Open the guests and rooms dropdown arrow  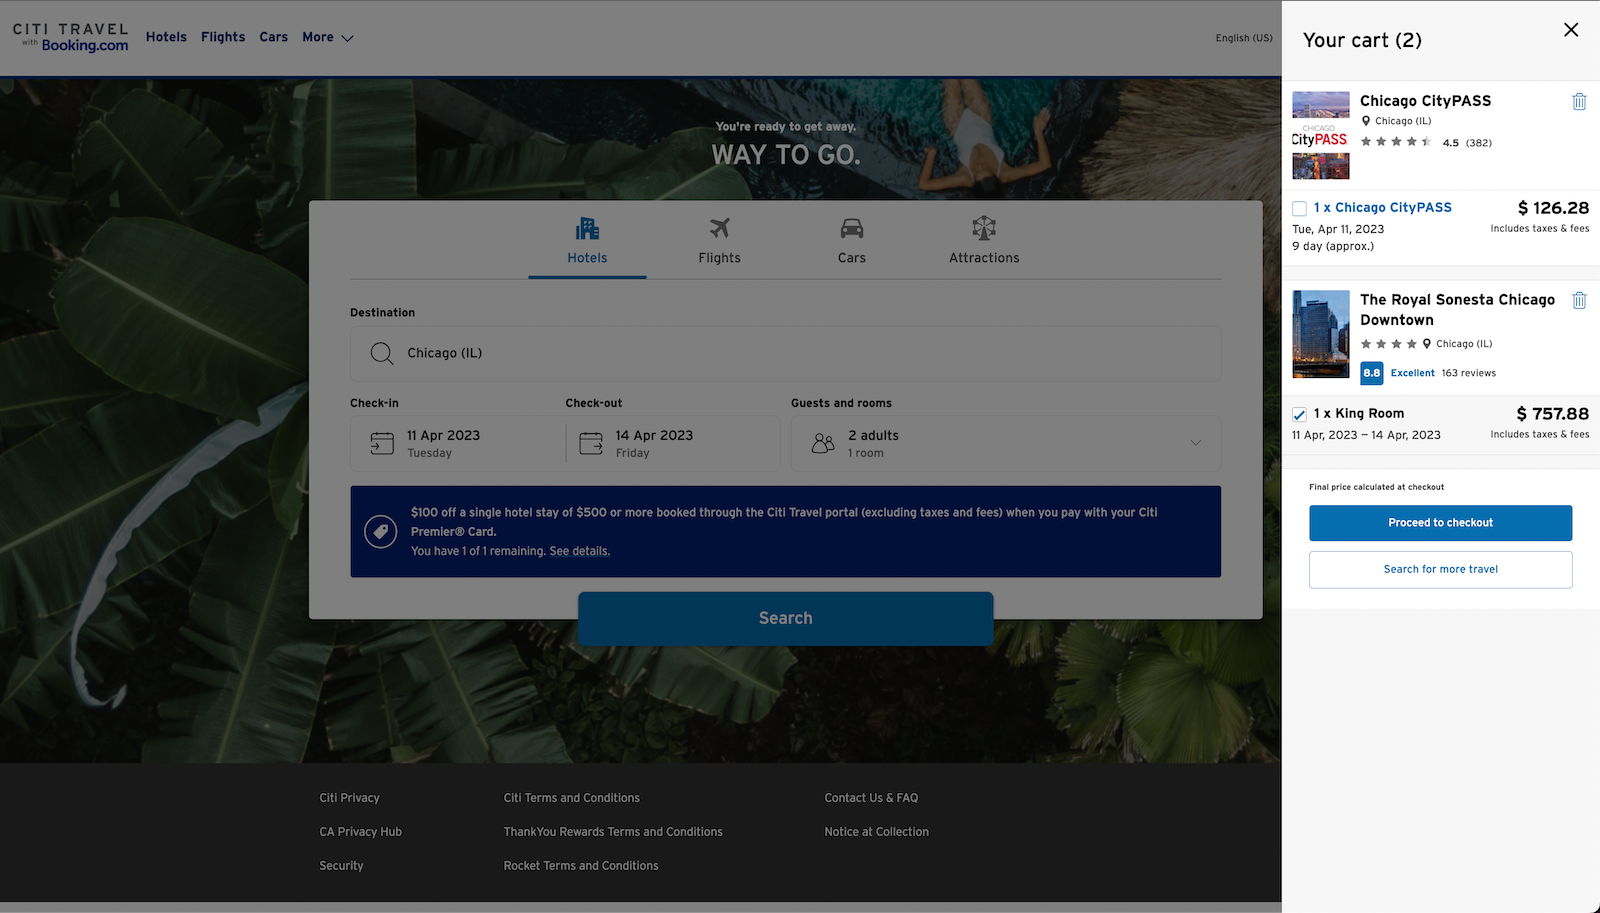tap(1195, 443)
